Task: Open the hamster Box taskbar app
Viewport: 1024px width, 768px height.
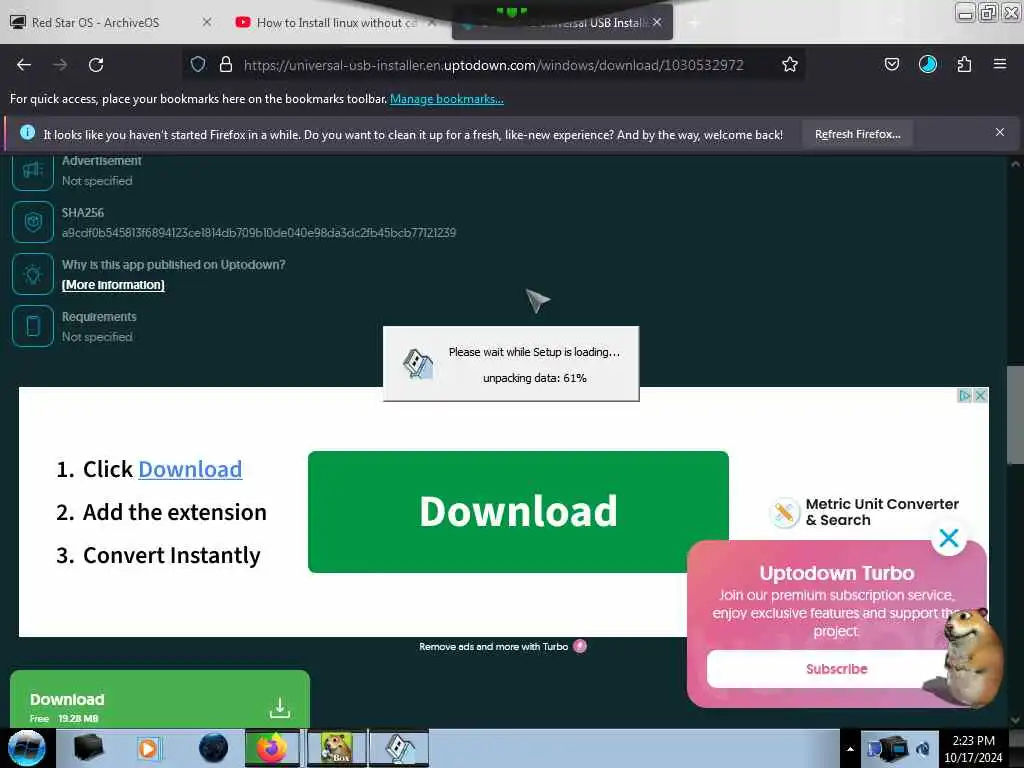Action: pos(336,748)
